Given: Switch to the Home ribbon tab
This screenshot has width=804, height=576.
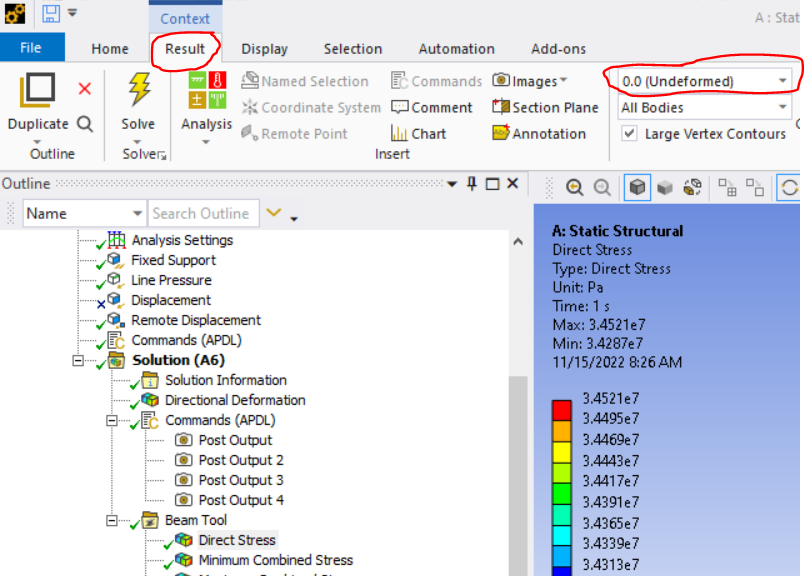Looking at the screenshot, I should pos(110,49).
